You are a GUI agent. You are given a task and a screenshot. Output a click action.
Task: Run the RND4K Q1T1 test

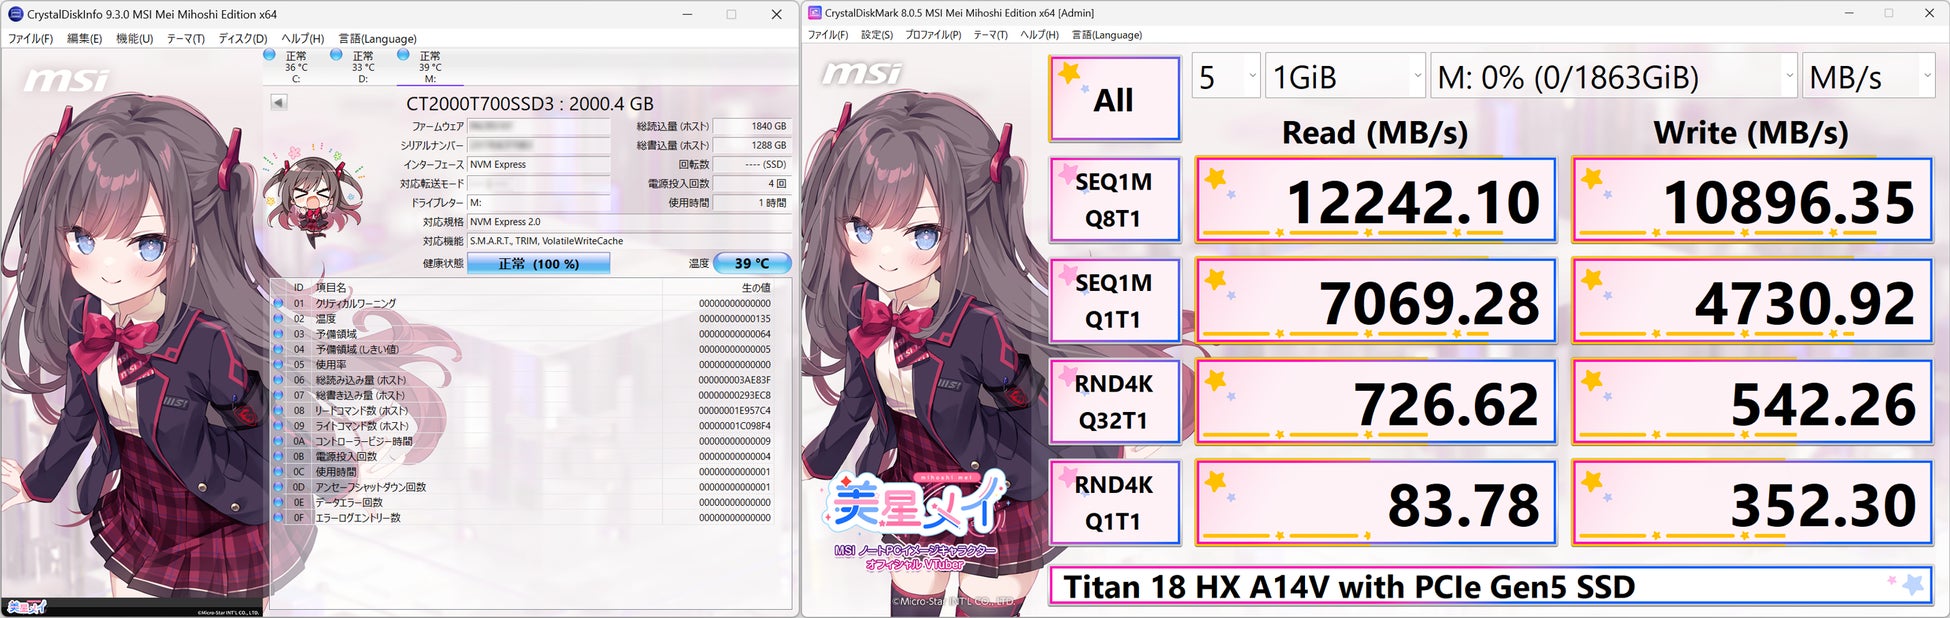point(1114,503)
